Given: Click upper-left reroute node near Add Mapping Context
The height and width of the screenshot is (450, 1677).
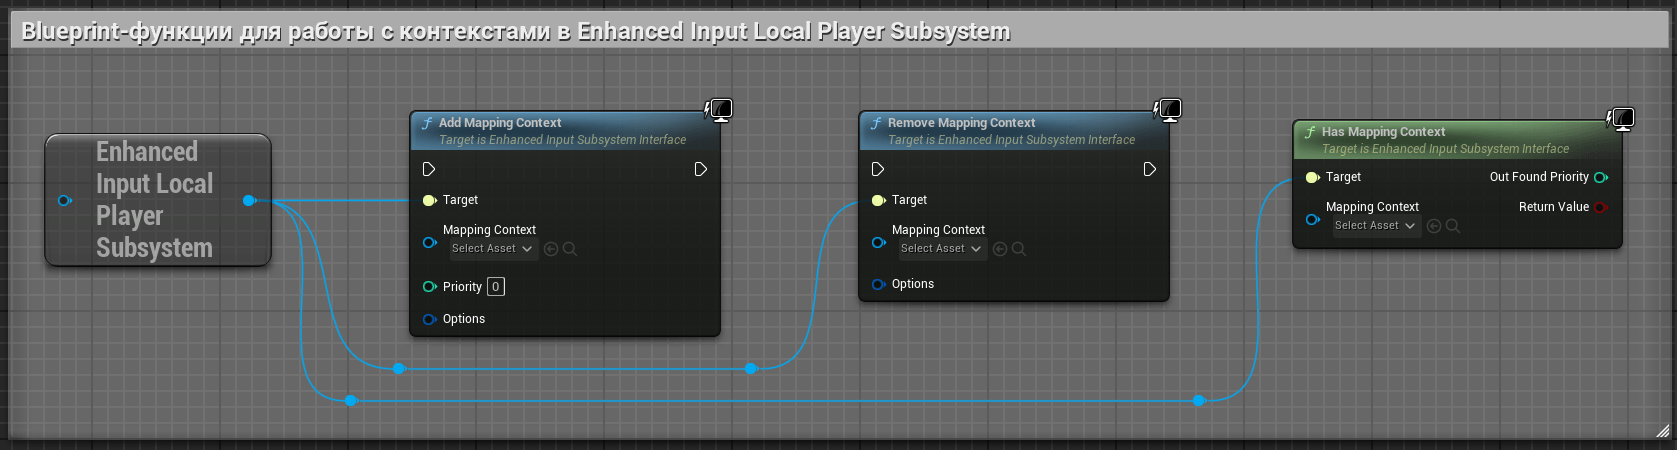Looking at the screenshot, I should coord(399,368).
